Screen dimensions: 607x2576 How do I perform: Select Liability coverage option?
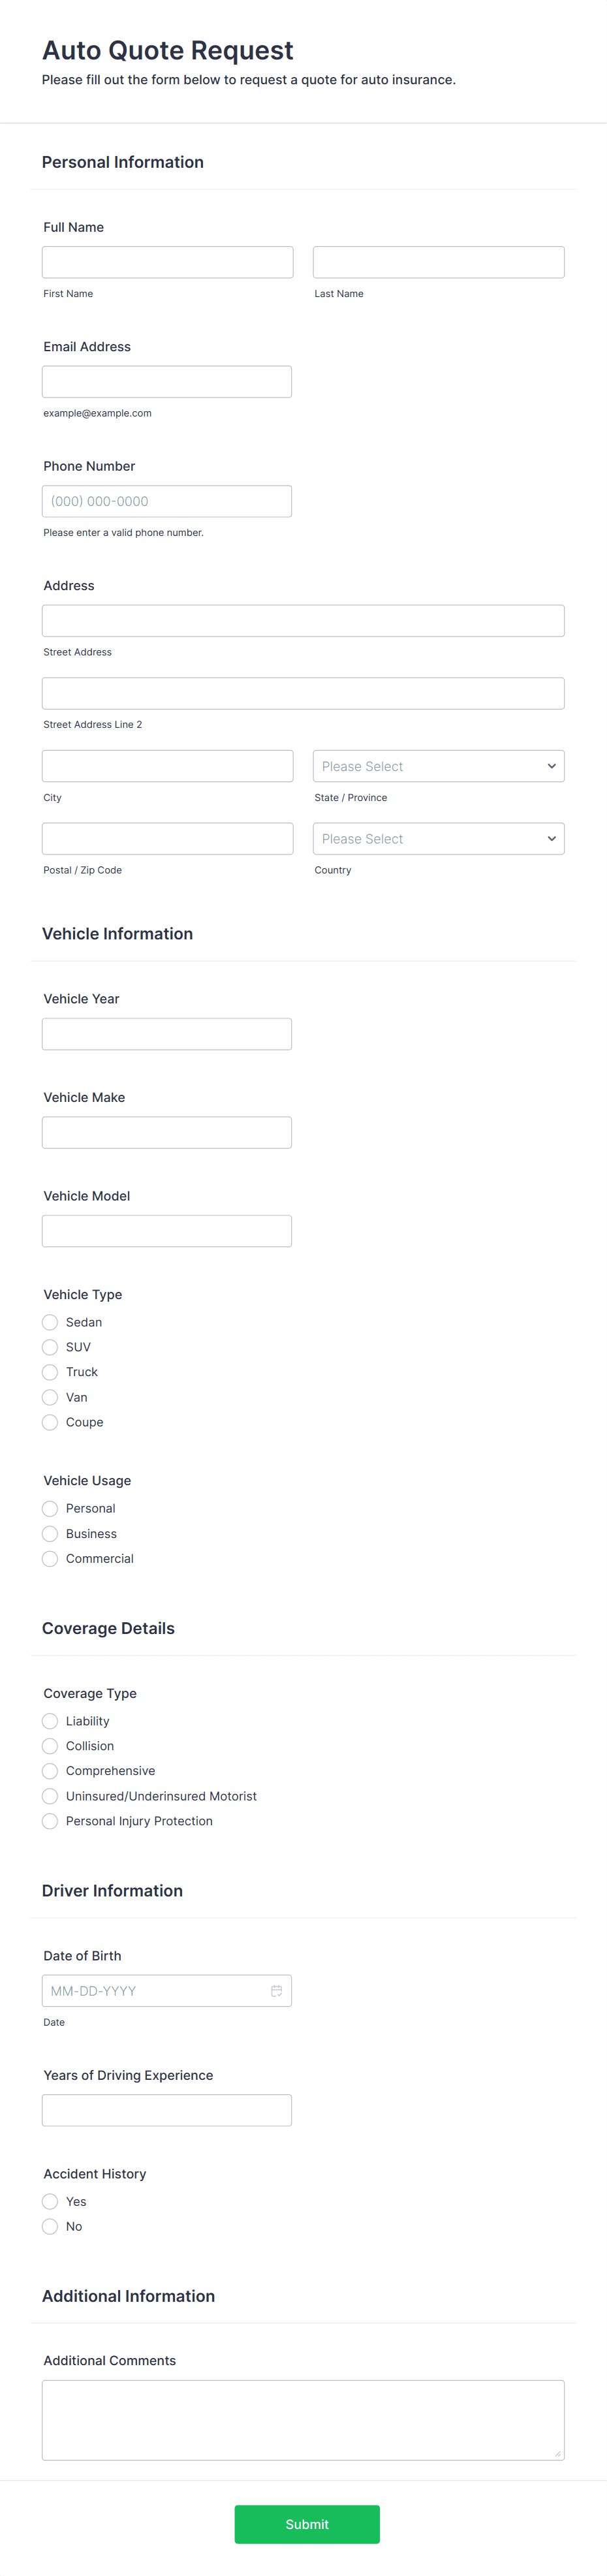[50, 1720]
